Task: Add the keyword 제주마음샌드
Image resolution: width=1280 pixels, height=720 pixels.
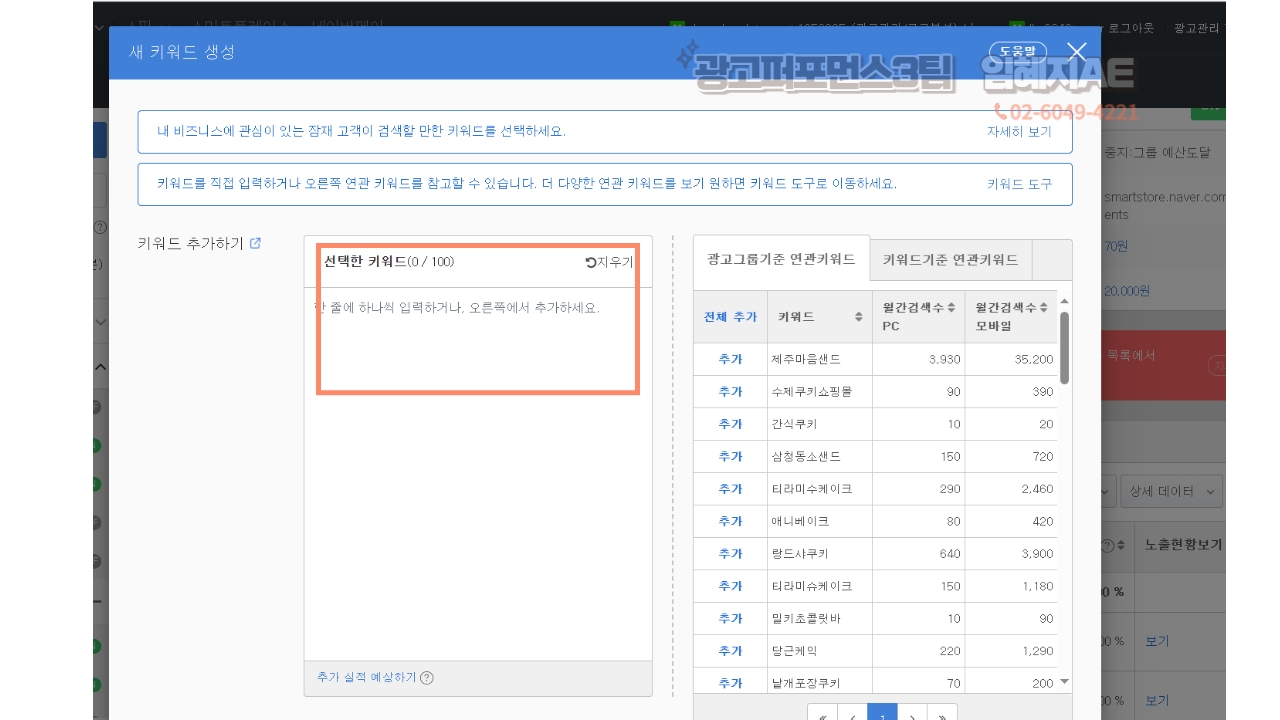Action: coord(730,359)
